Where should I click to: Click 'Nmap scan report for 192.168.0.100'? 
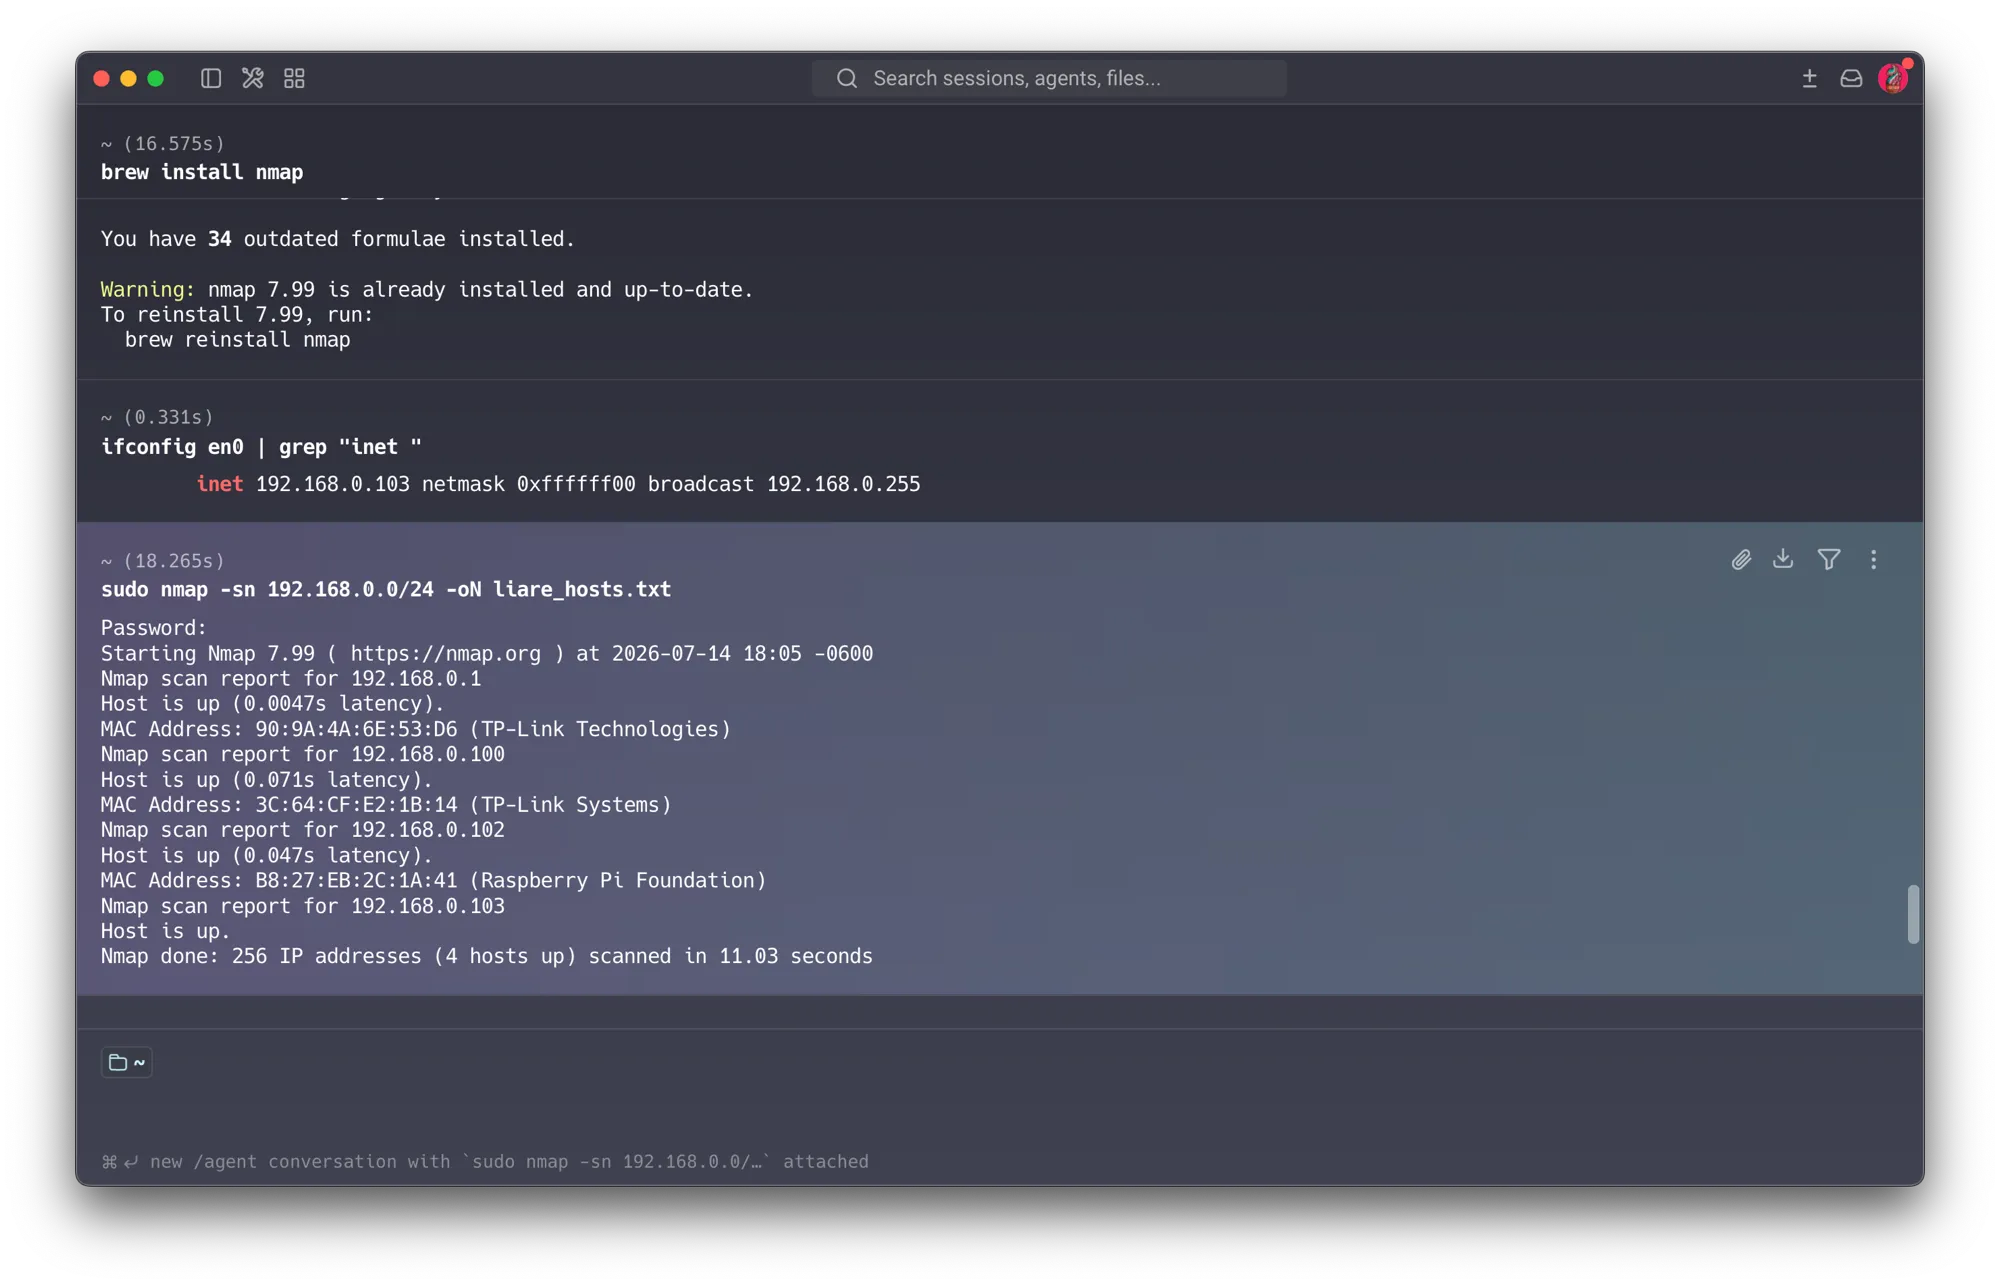(303, 755)
